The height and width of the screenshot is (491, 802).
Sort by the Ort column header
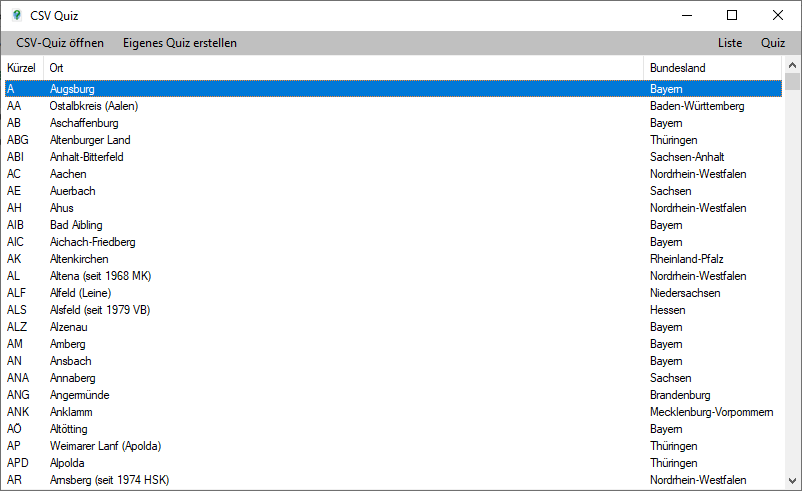pyautogui.click(x=340, y=67)
